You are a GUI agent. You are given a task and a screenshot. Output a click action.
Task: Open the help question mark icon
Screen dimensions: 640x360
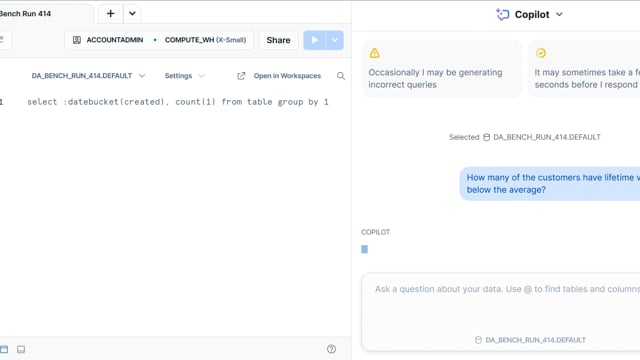[x=331, y=349]
